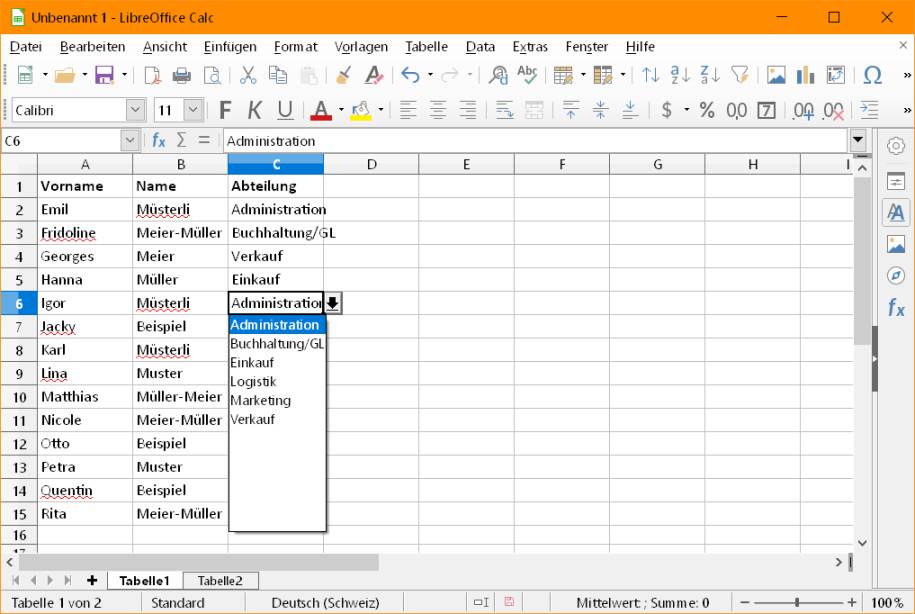This screenshot has height=614, width=915.
Task: Switch to the Tabelle2 sheet tab
Action: point(219,580)
